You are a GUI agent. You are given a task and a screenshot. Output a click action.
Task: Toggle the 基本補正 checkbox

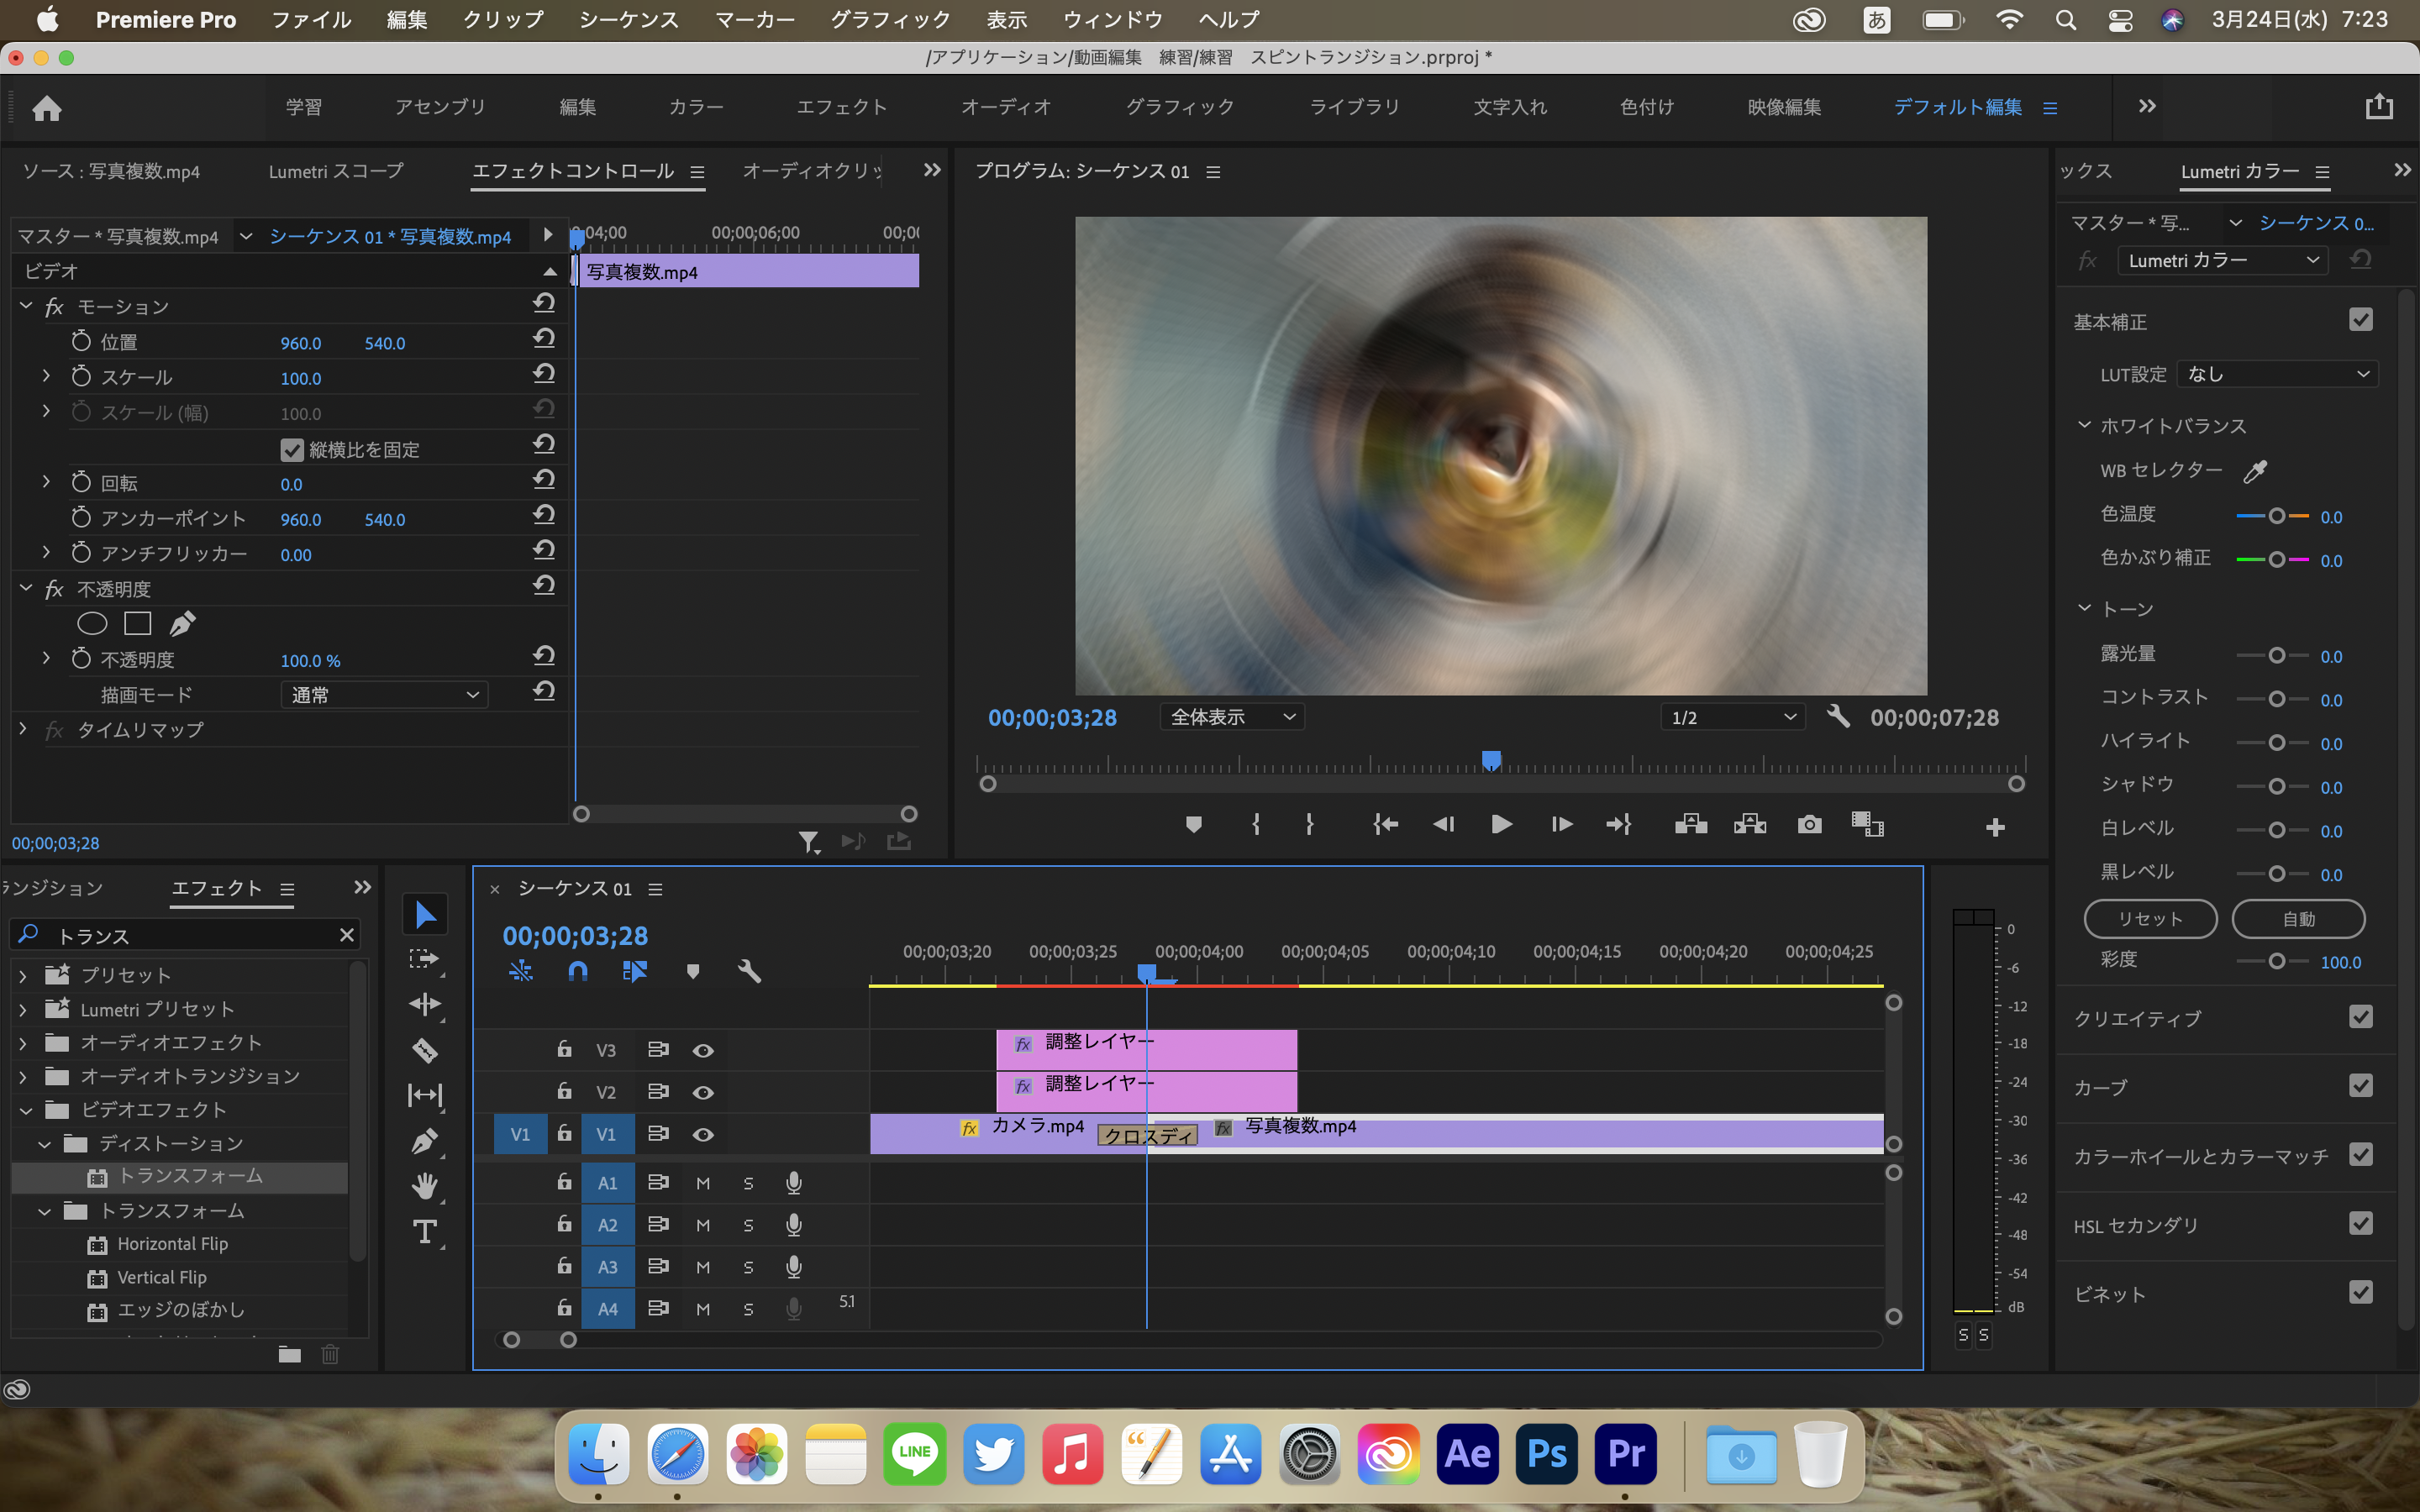(2361, 320)
